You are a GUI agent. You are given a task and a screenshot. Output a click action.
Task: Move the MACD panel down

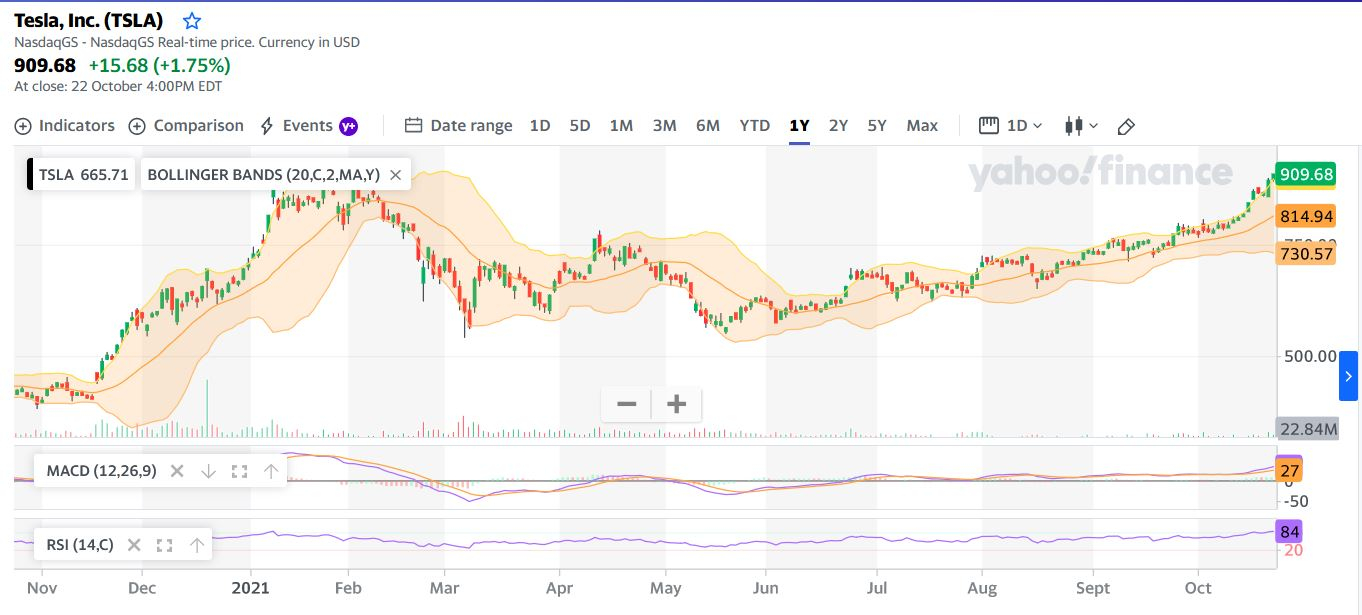coord(208,471)
